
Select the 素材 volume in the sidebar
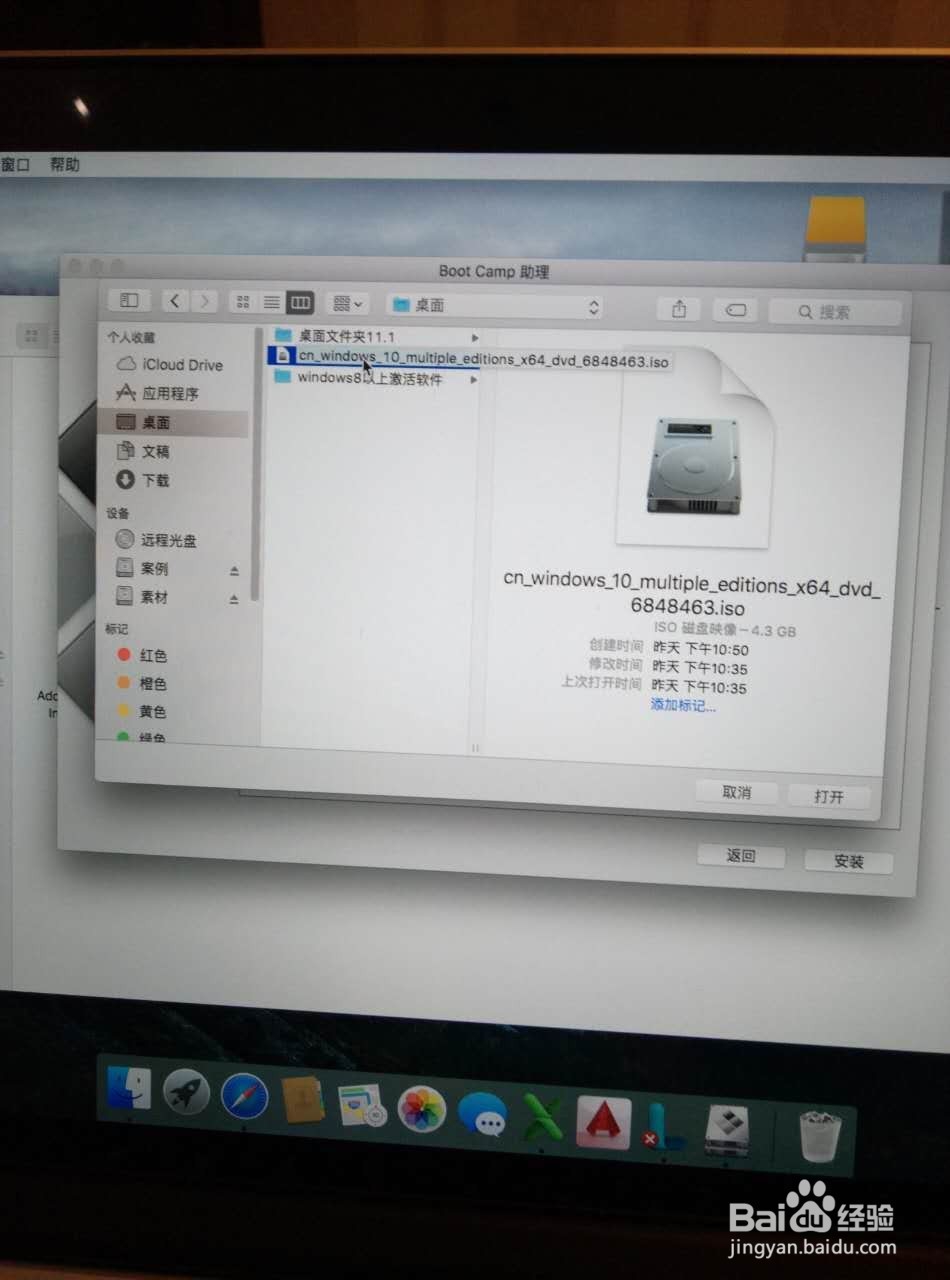click(x=142, y=597)
